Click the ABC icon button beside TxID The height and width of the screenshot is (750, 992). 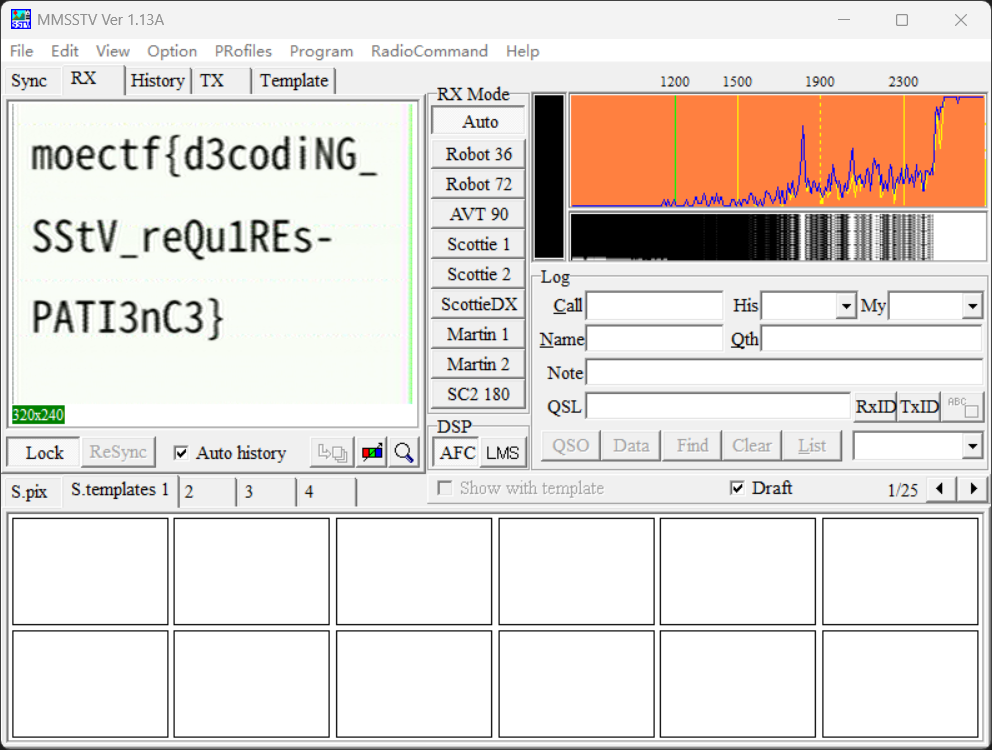pos(963,406)
